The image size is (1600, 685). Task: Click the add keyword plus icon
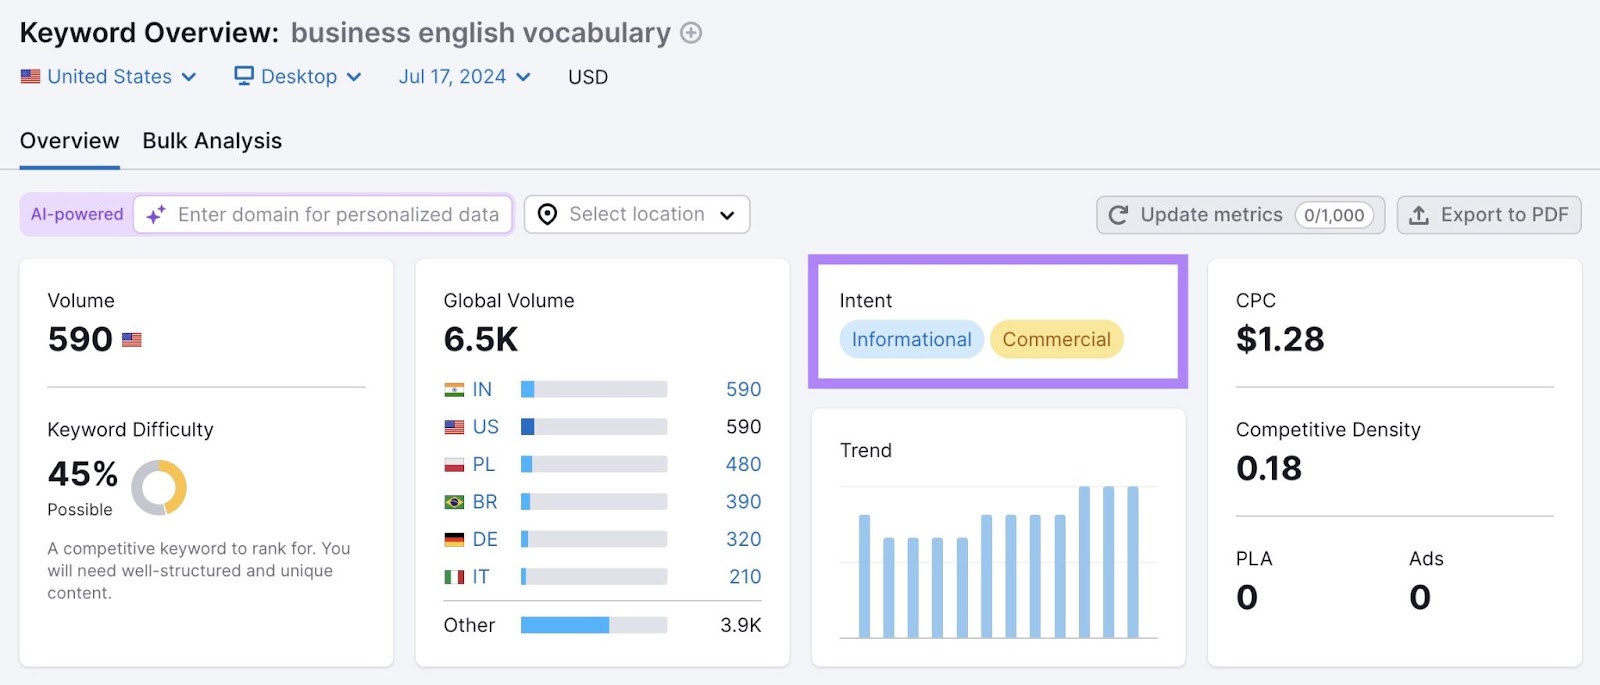click(x=691, y=33)
